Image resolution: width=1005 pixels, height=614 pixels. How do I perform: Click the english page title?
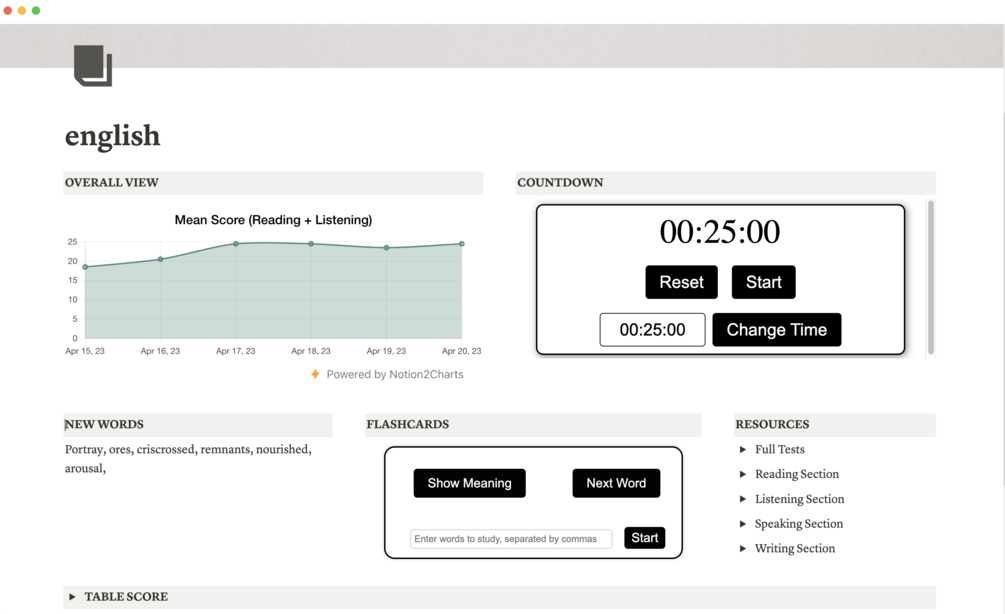[x=112, y=136]
